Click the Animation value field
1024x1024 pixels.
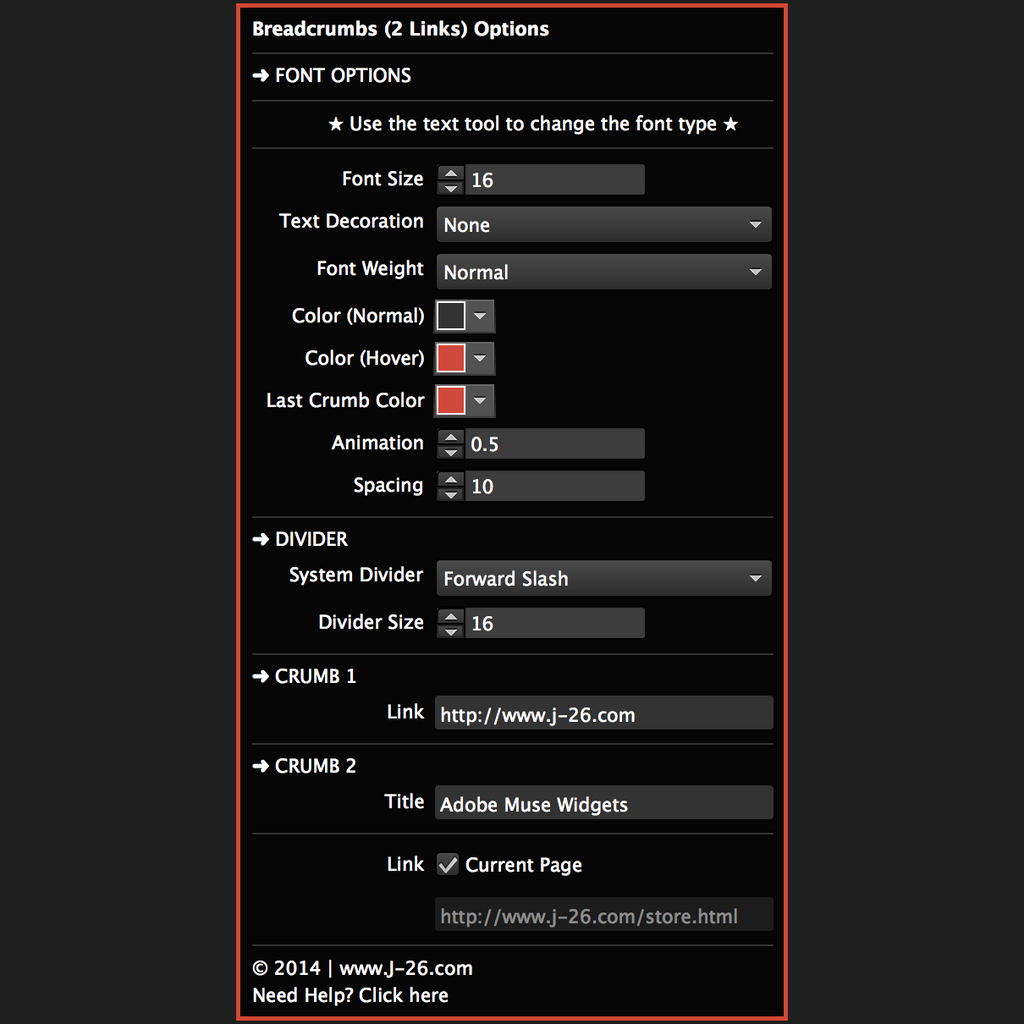pyautogui.click(x=554, y=444)
